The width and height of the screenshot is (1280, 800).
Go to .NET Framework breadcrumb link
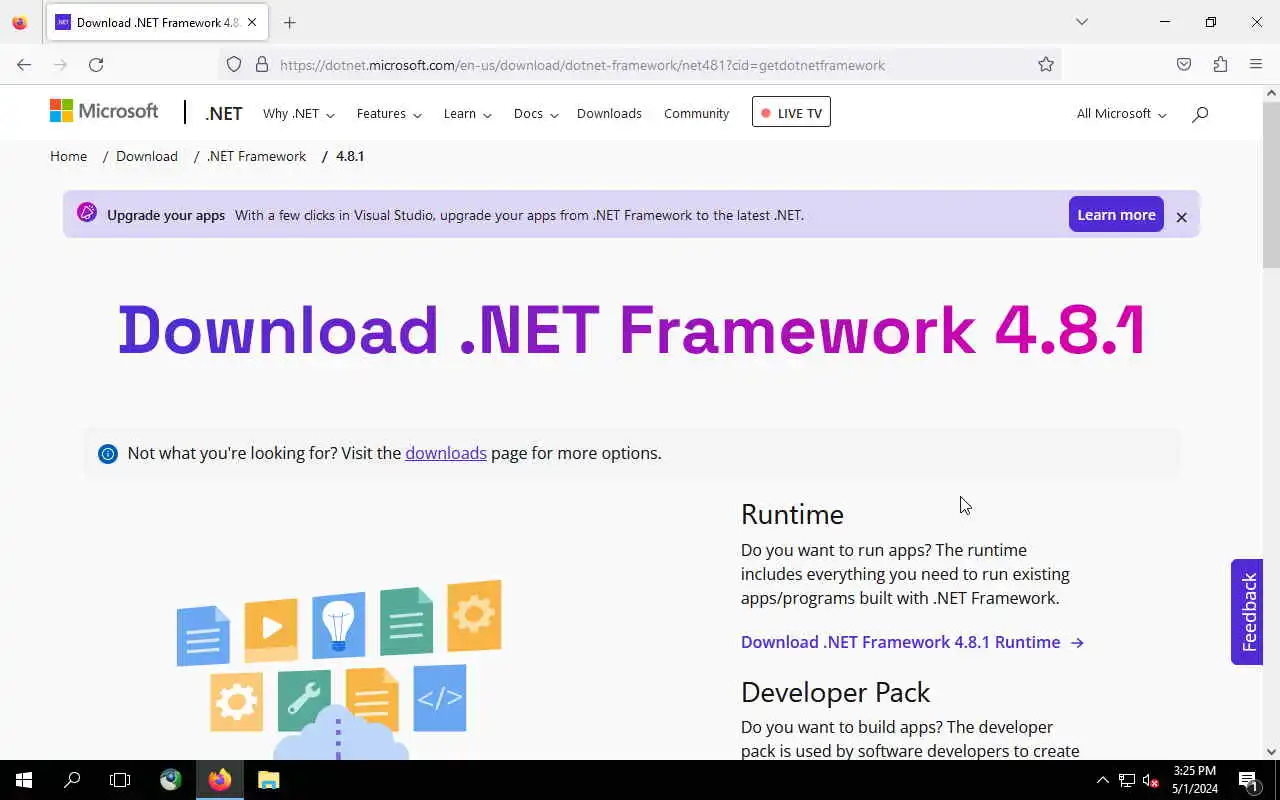coord(257,156)
